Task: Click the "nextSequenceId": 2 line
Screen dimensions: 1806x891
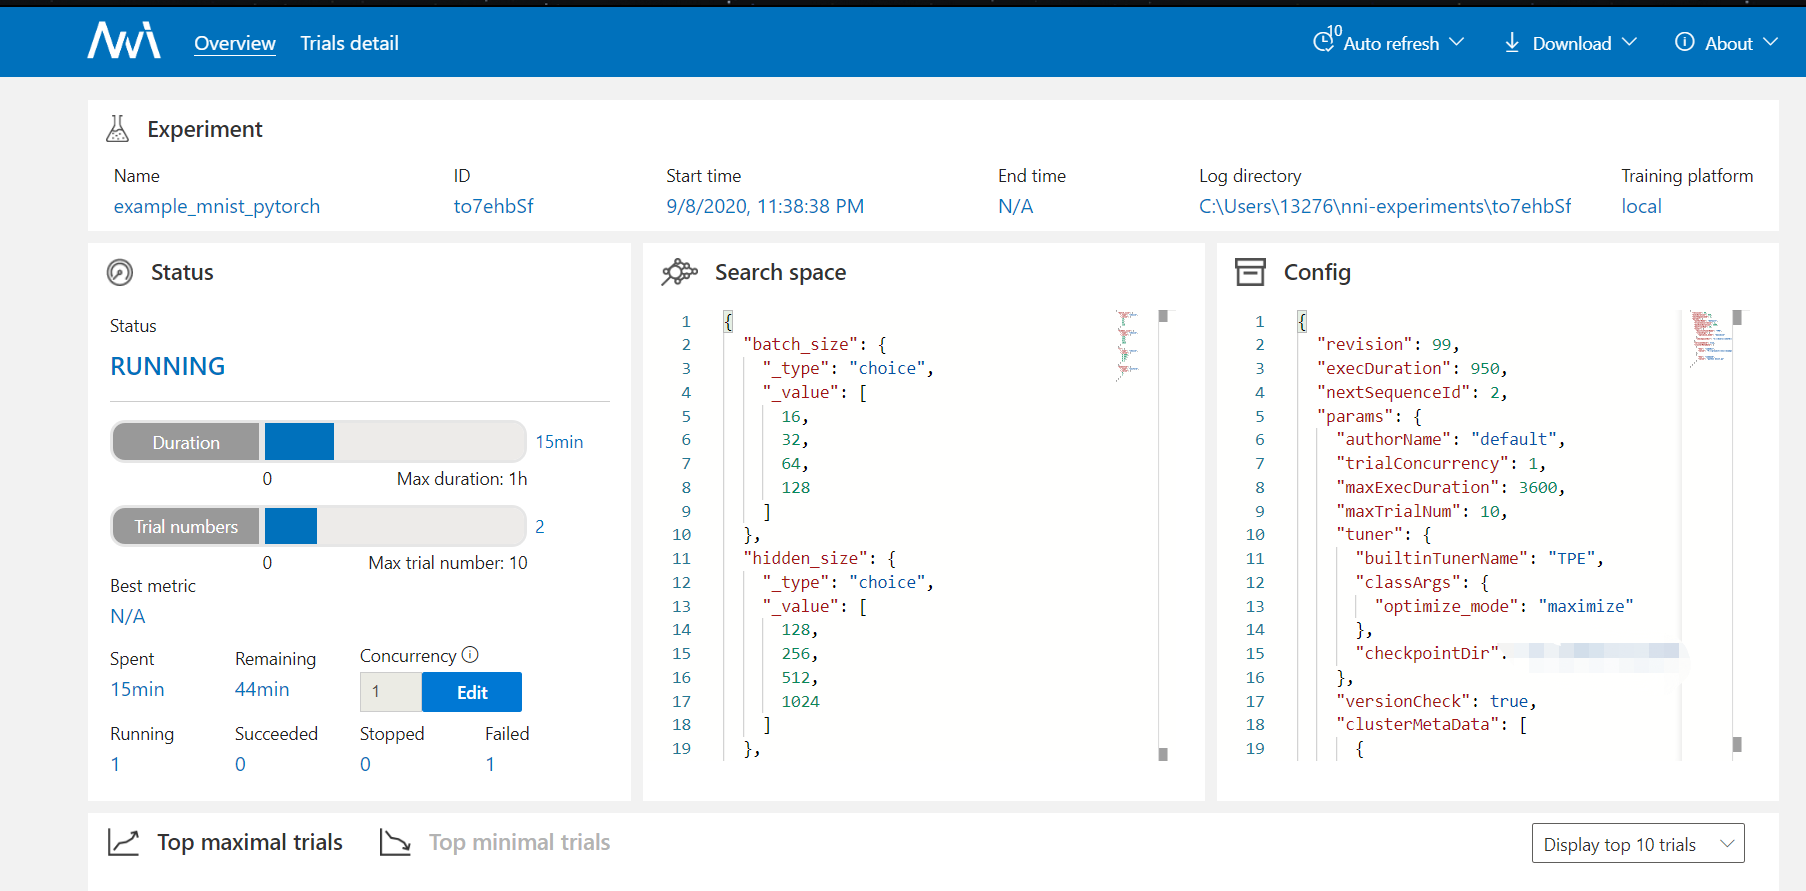Action: (x=1412, y=392)
